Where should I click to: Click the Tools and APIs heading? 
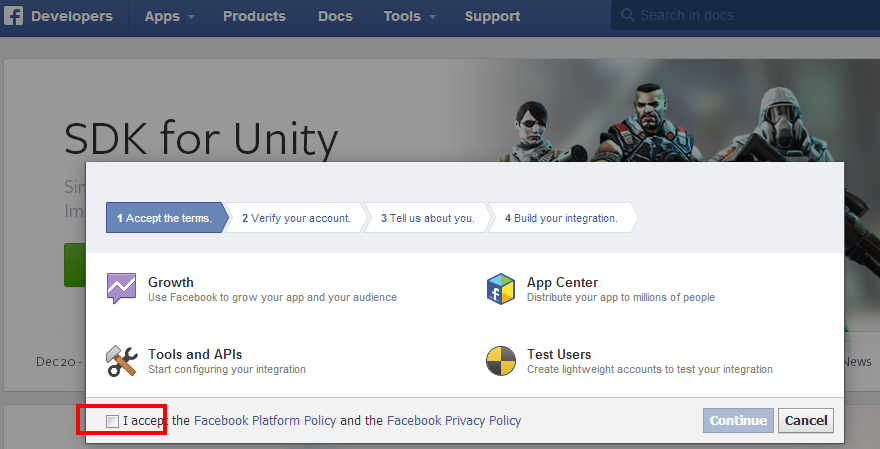pyautogui.click(x=195, y=354)
